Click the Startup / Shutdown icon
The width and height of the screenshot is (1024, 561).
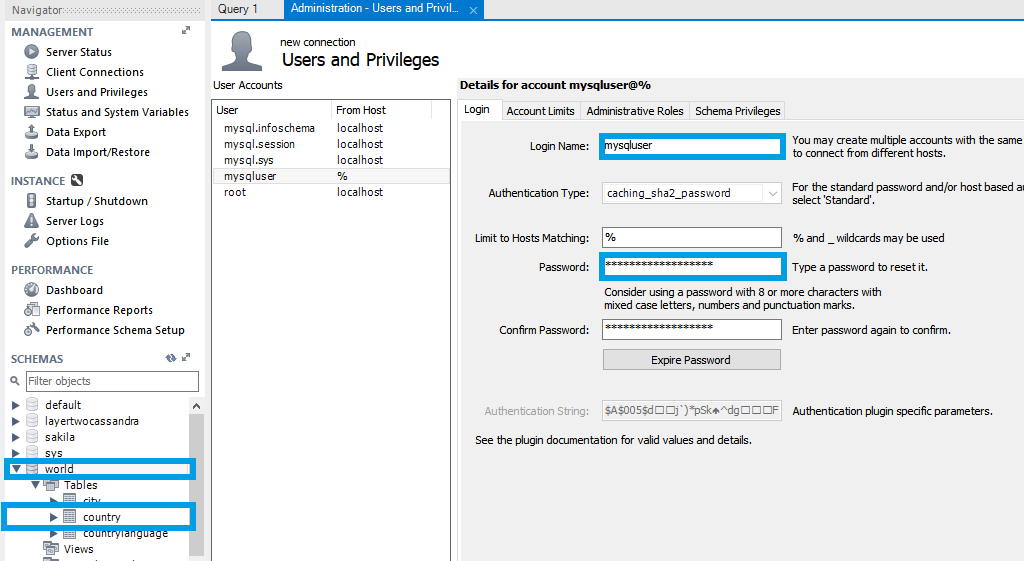pyautogui.click(x=31, y=201)
